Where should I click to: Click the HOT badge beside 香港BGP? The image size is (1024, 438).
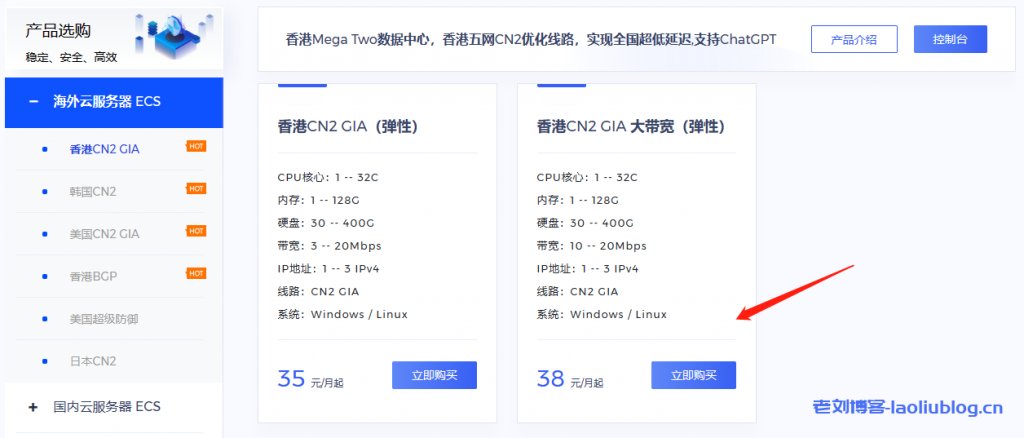196,273
